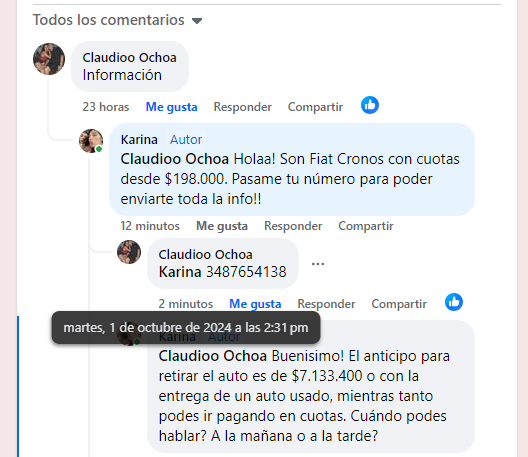Click Karina's avatar beside the Fiat Cronos reply
The image size is (528, 457).
tap(91, 141)
